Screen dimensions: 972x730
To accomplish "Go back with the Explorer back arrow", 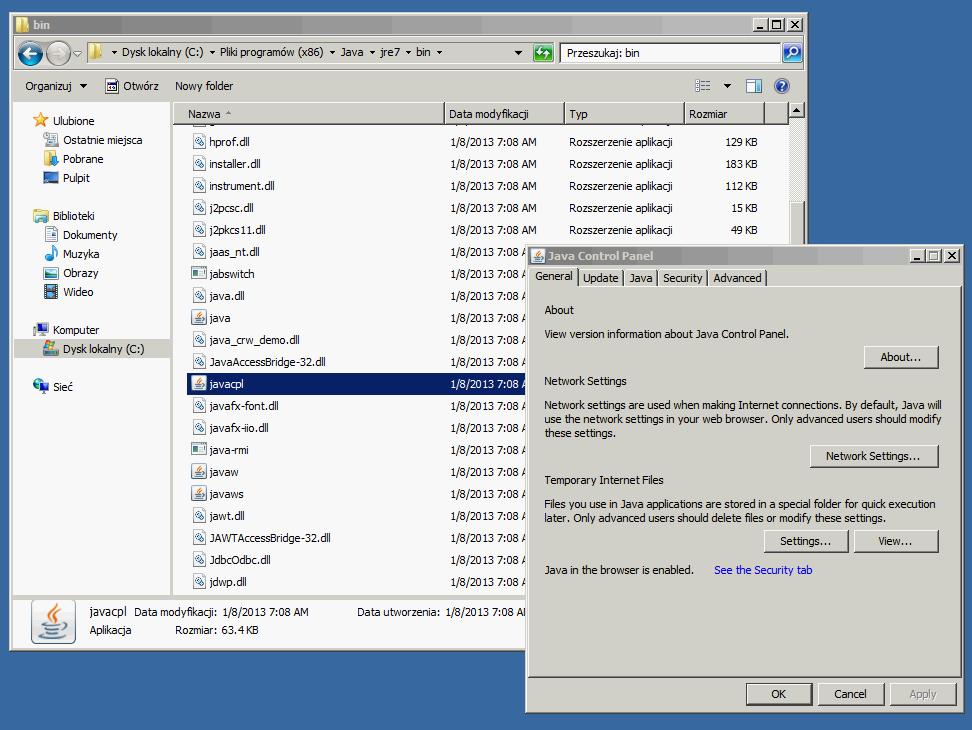I will 30,53.
